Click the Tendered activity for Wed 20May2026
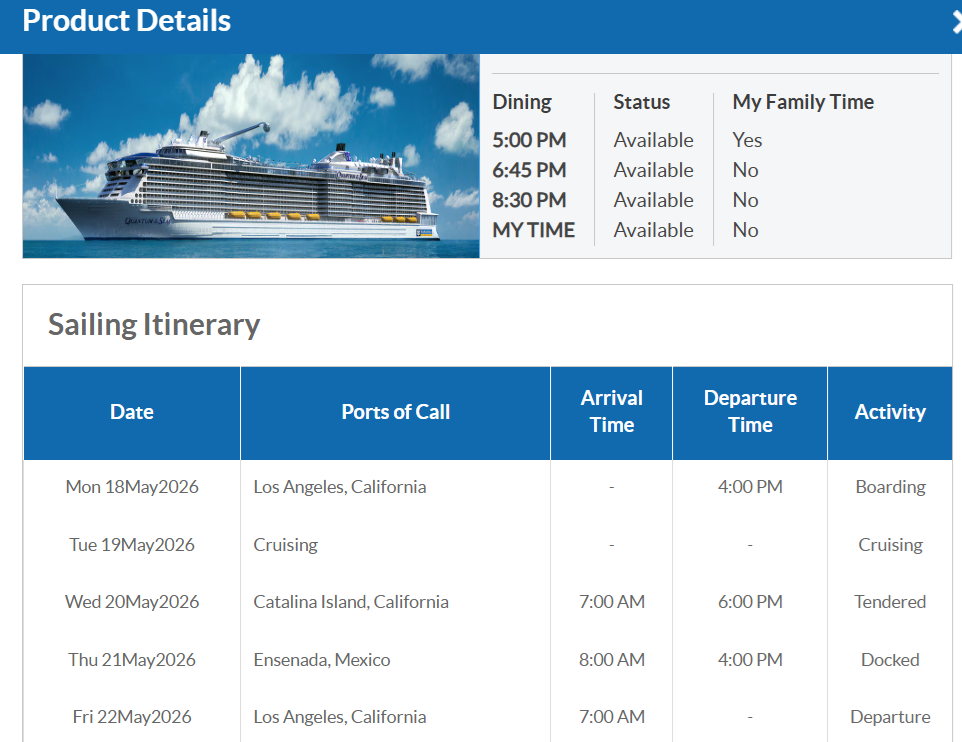The height and width of the screenshot is (742, 962). [889, 601]
